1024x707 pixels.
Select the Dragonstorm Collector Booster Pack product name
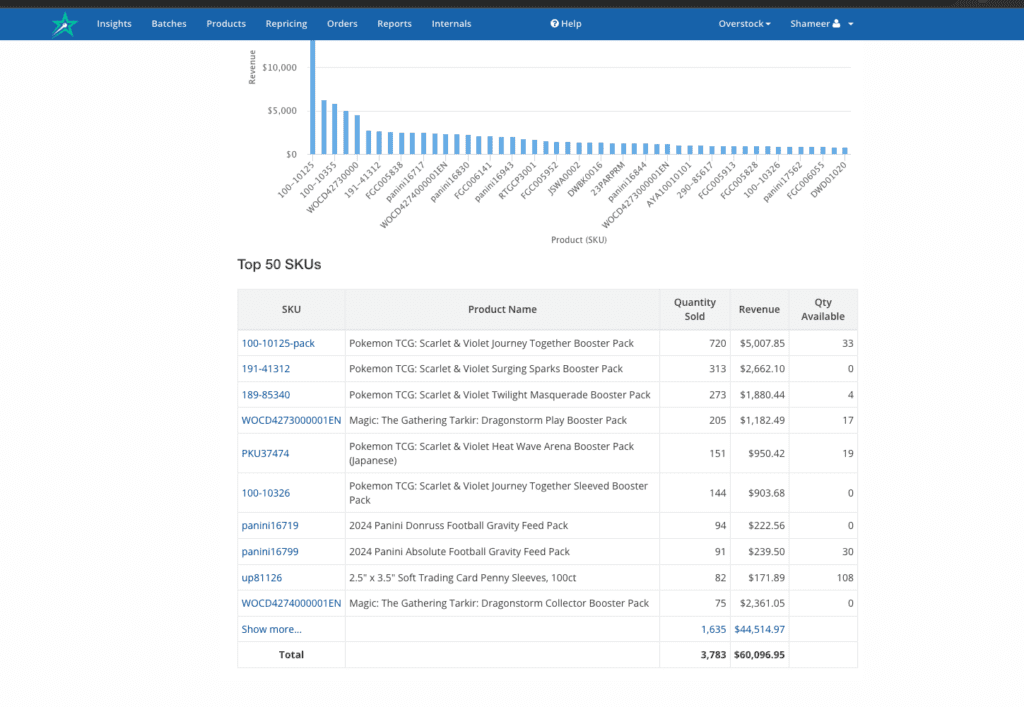(x=499, y=603)
